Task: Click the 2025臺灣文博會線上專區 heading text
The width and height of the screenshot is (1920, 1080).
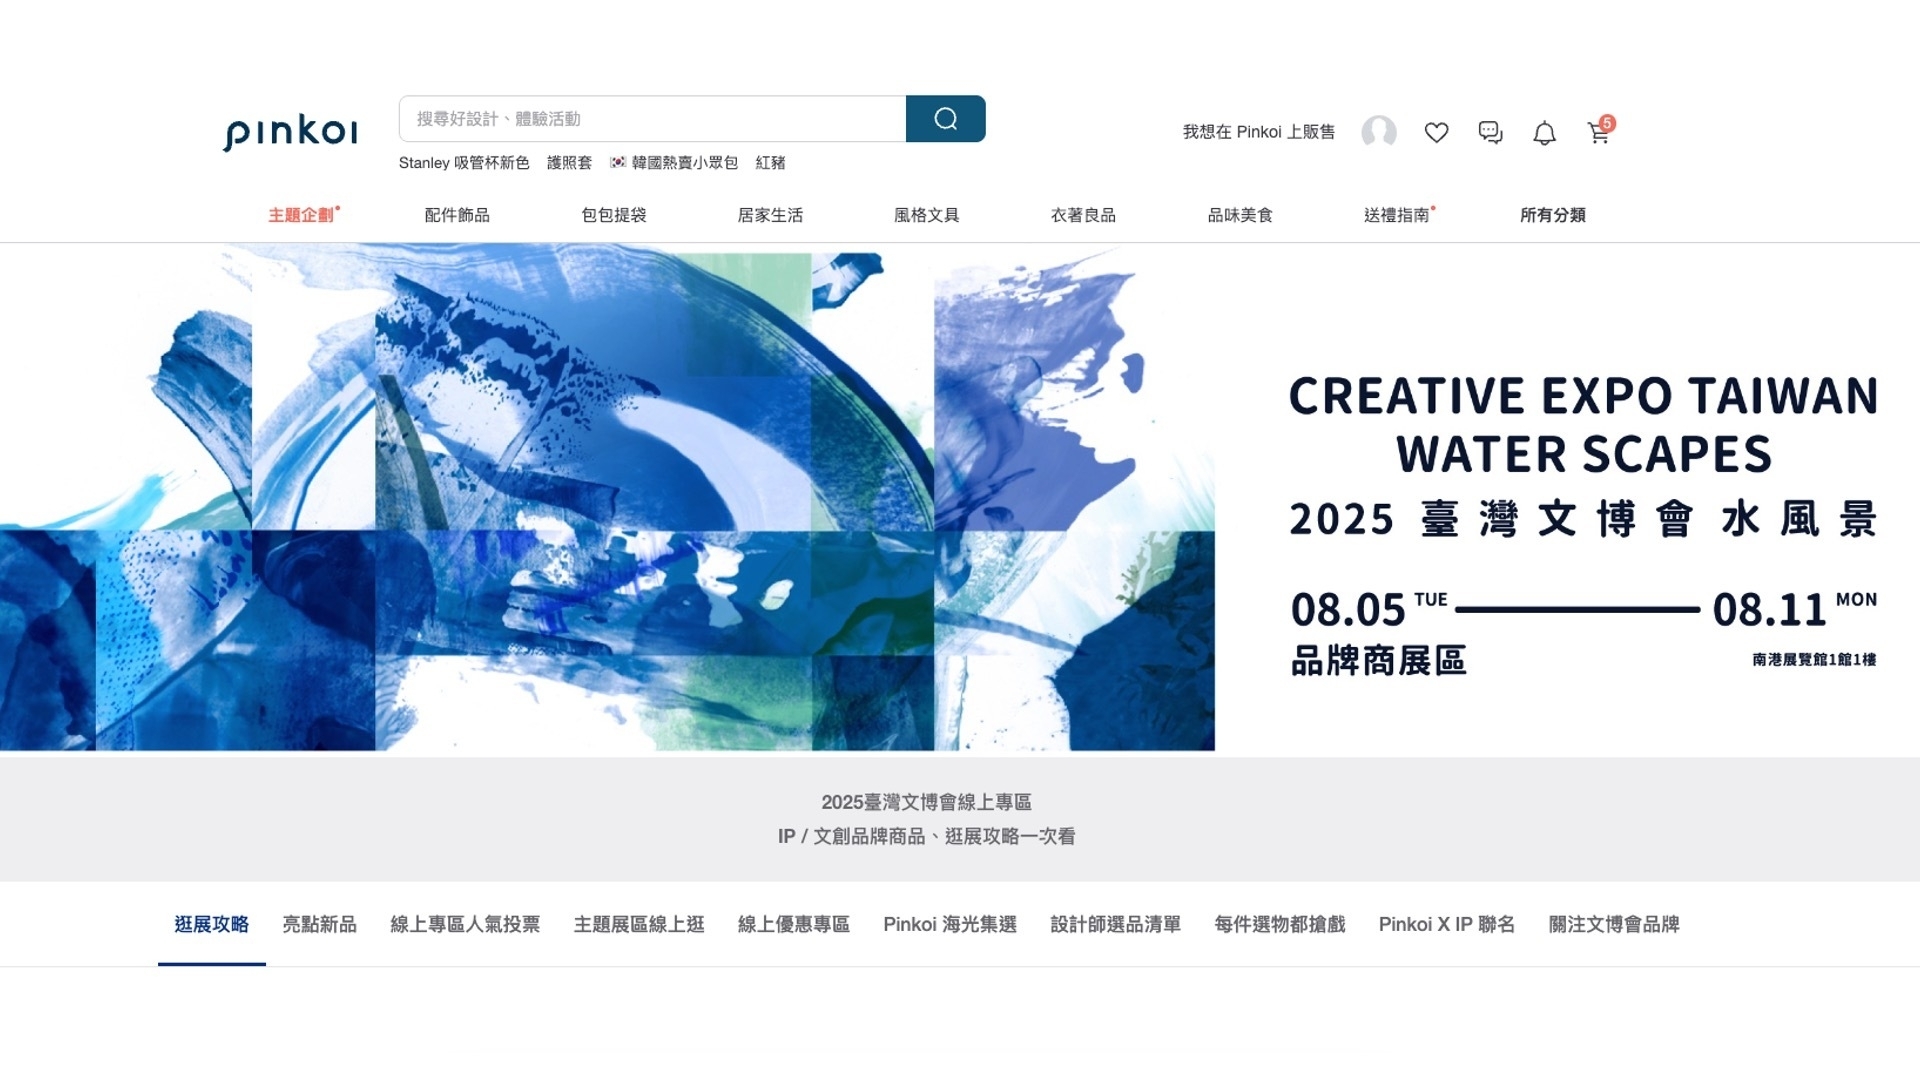Action: click(927, 802)
